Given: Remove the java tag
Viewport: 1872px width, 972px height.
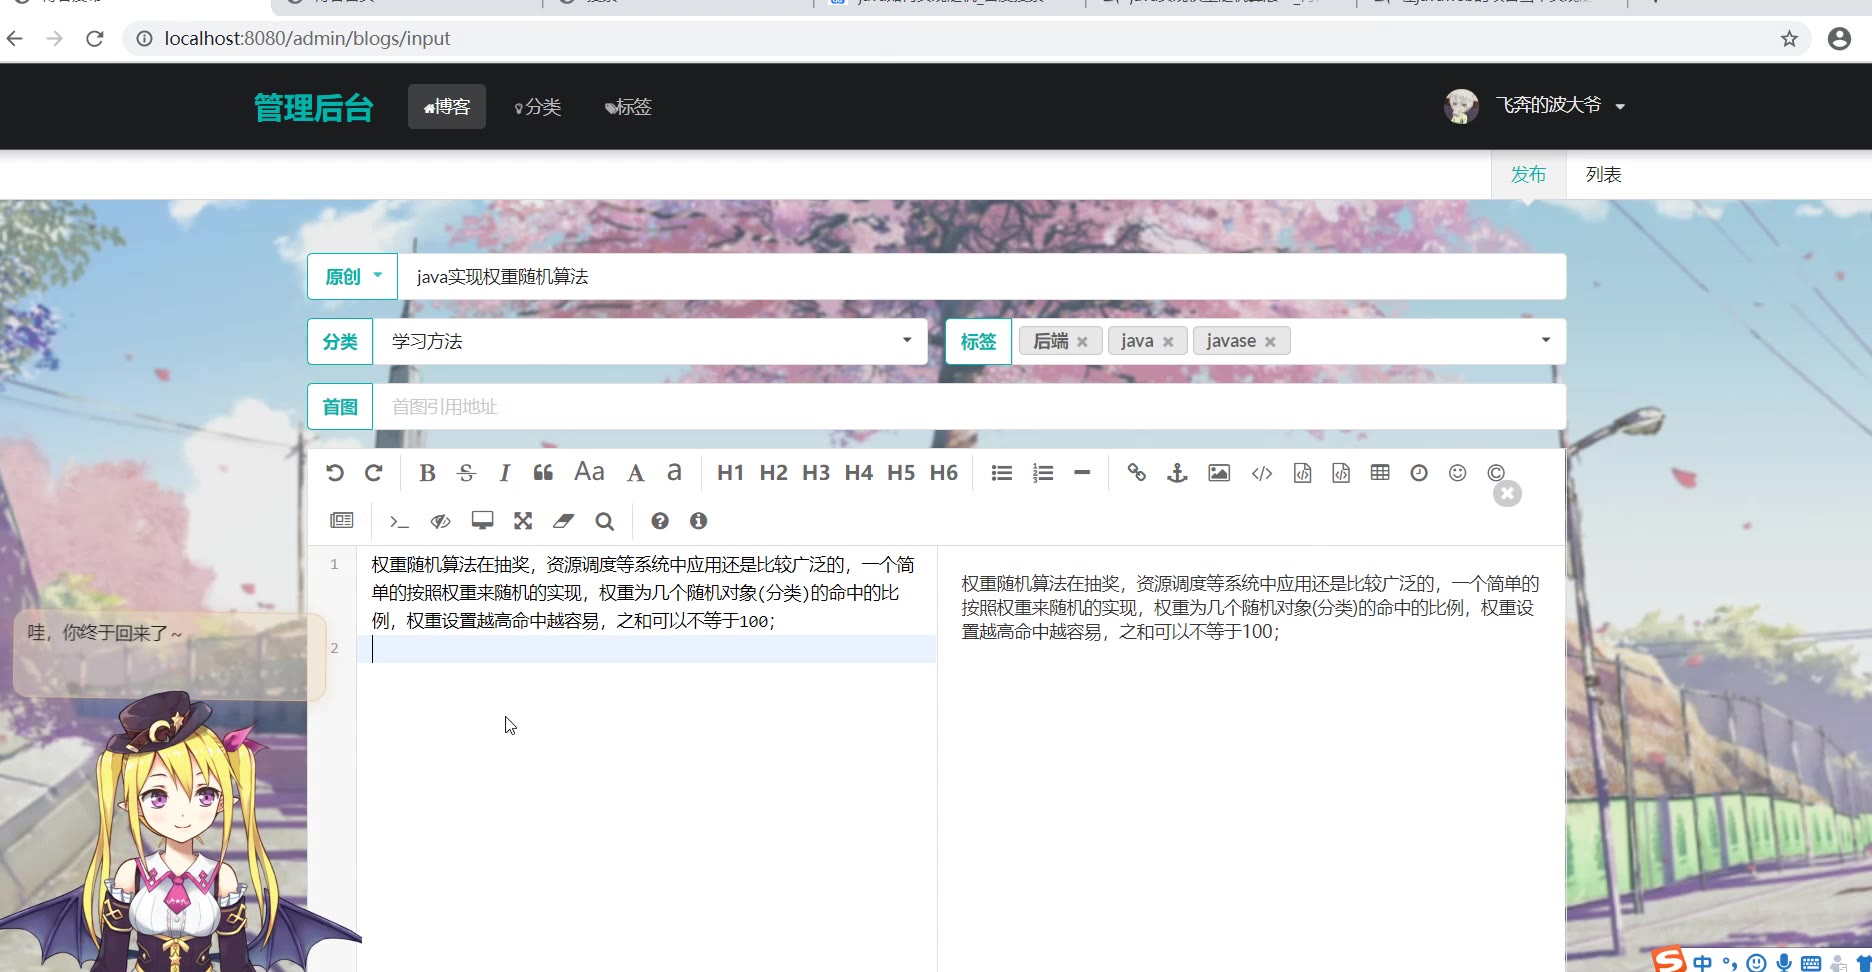Looking at the screenshot, I should [x=1168, y=342].
